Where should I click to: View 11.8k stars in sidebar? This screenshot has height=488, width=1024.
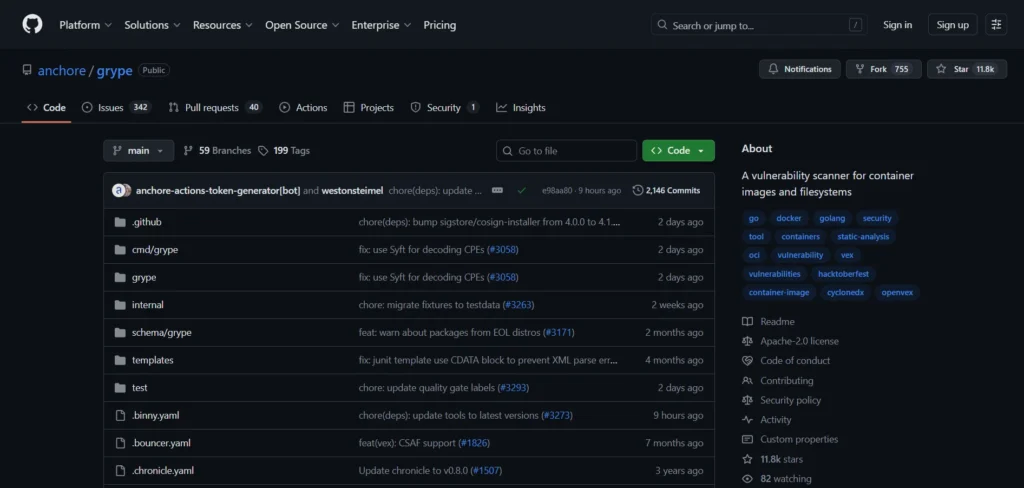pos(773,459)
